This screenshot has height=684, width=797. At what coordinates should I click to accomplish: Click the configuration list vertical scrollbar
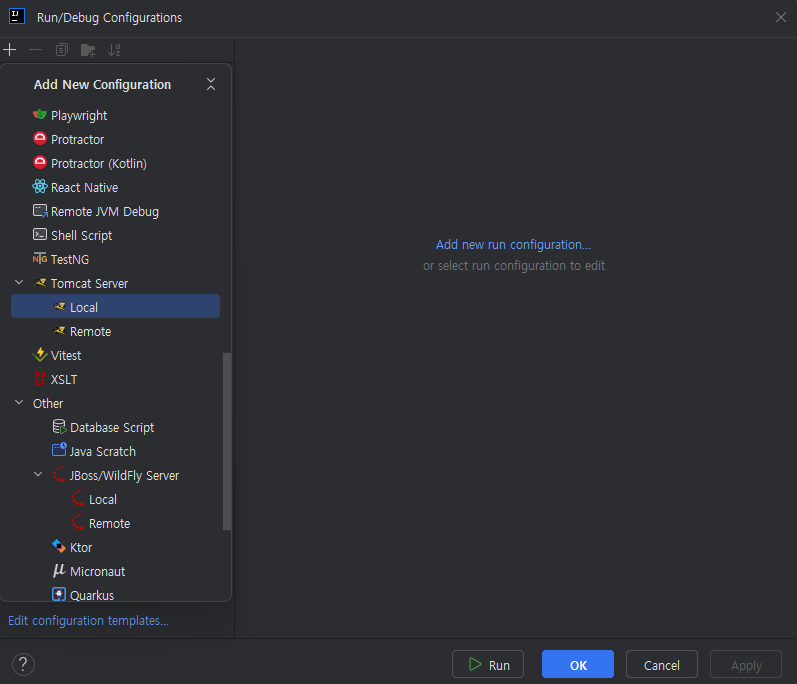[x=227, y=441]
